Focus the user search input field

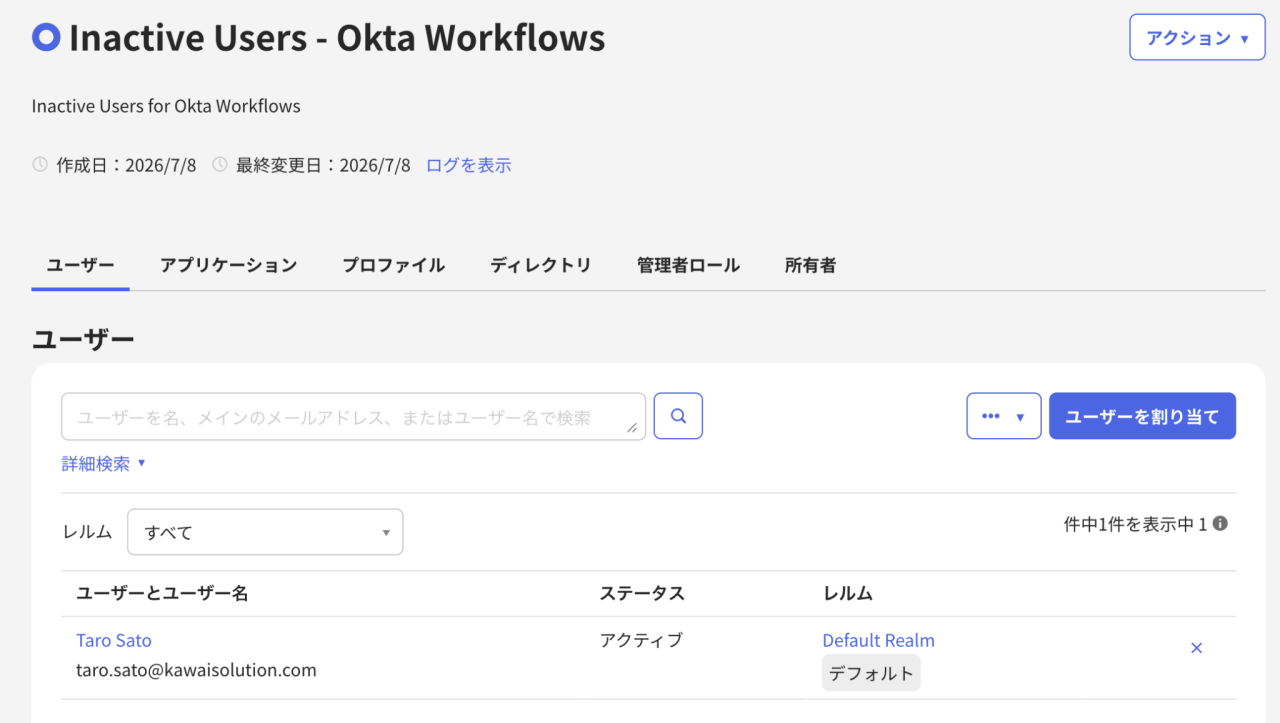[353, 416]
